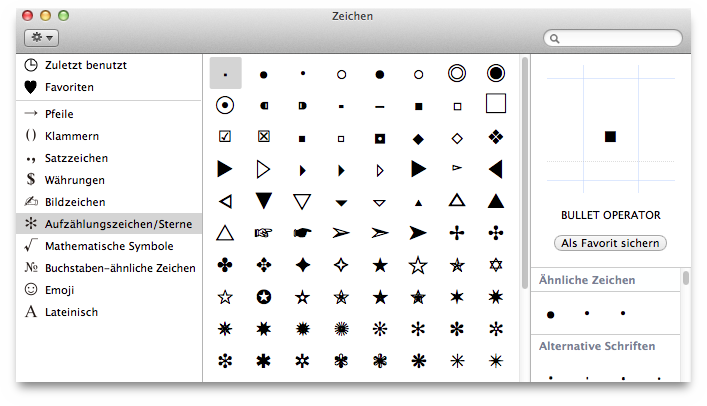Choose the white right-pointing triangle outline
This screenshot has width=707, height=406.
pyautogui.click(x=263, y=170)
